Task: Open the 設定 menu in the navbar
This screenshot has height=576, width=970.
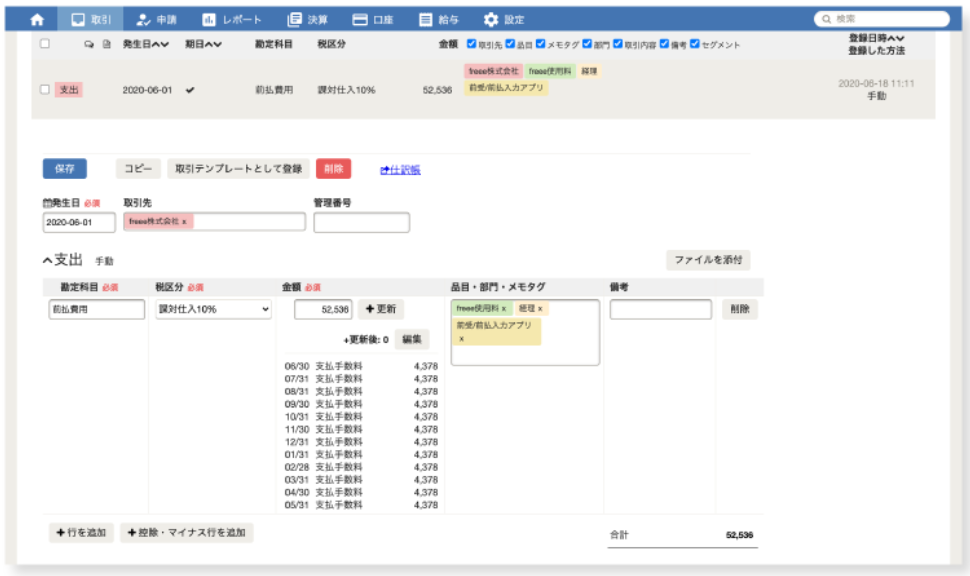Action: [x=503, y=19]
